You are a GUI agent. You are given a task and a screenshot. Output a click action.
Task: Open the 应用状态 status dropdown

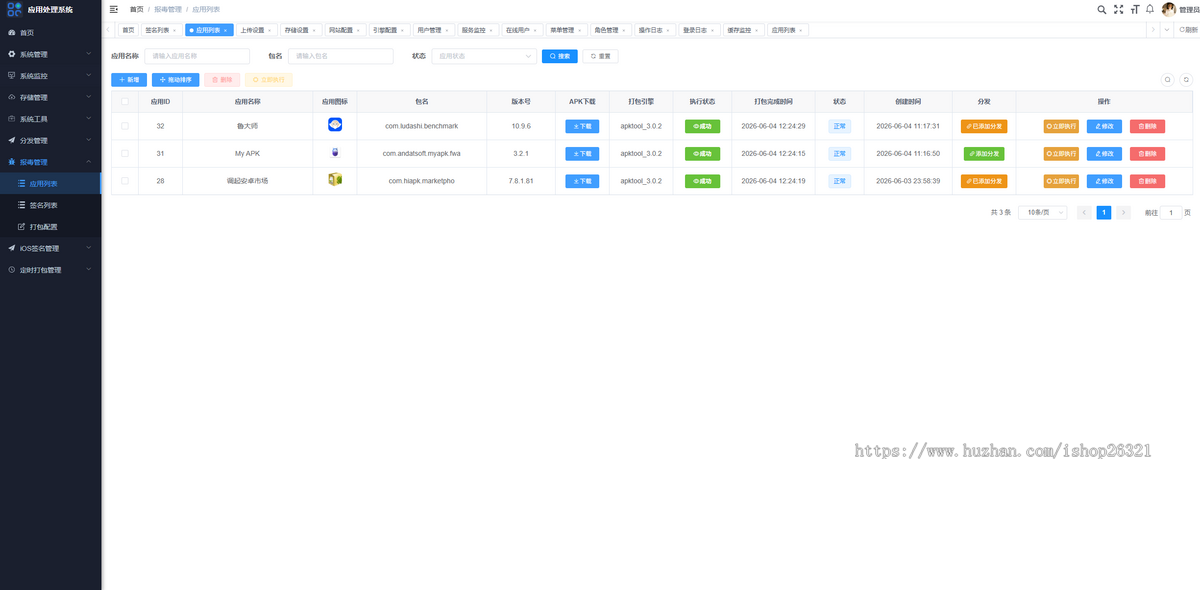(485, 56)
